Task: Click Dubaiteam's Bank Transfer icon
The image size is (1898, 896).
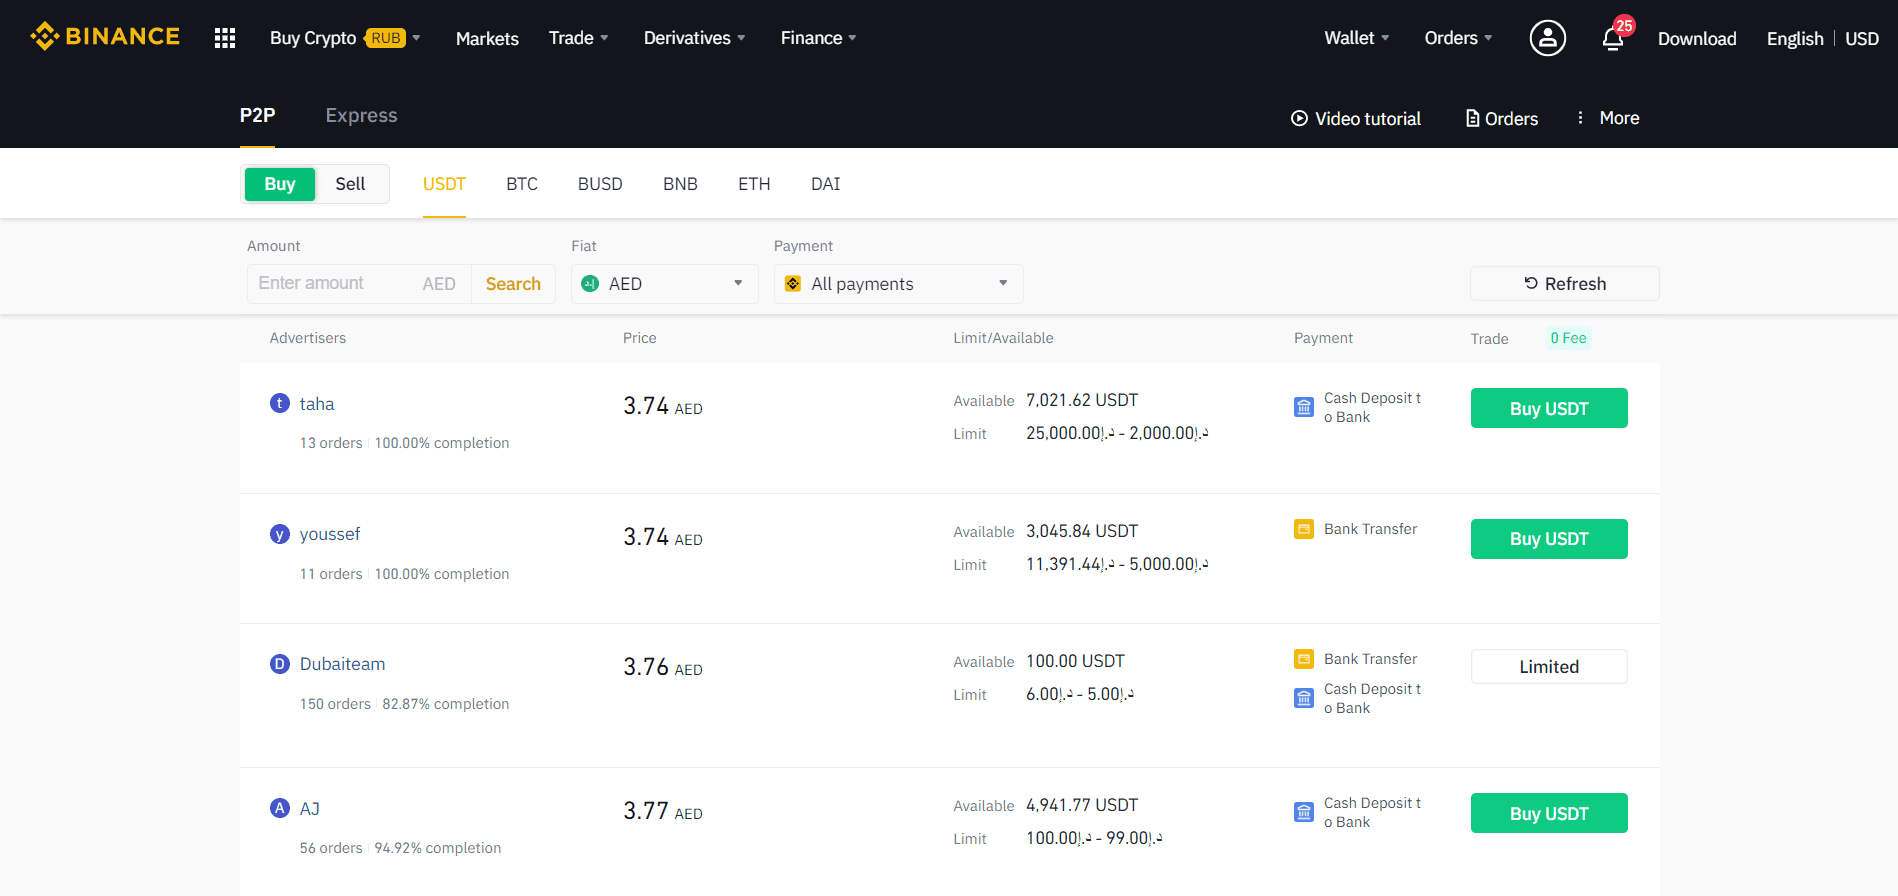Action: pyautogui.click(x=1304, y=659)
